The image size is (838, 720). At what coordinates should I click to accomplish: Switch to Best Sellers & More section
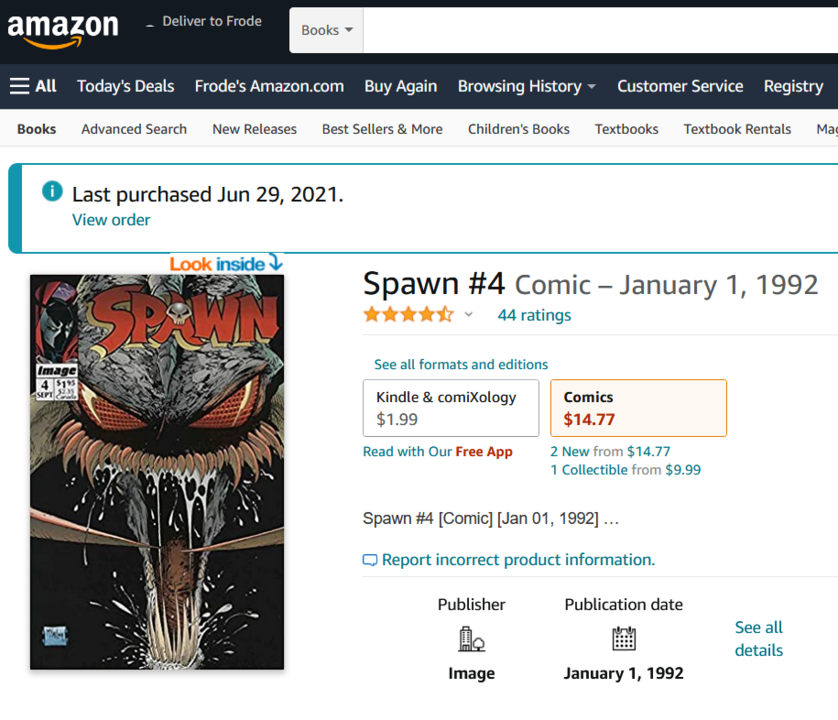(x=383, y=129)
